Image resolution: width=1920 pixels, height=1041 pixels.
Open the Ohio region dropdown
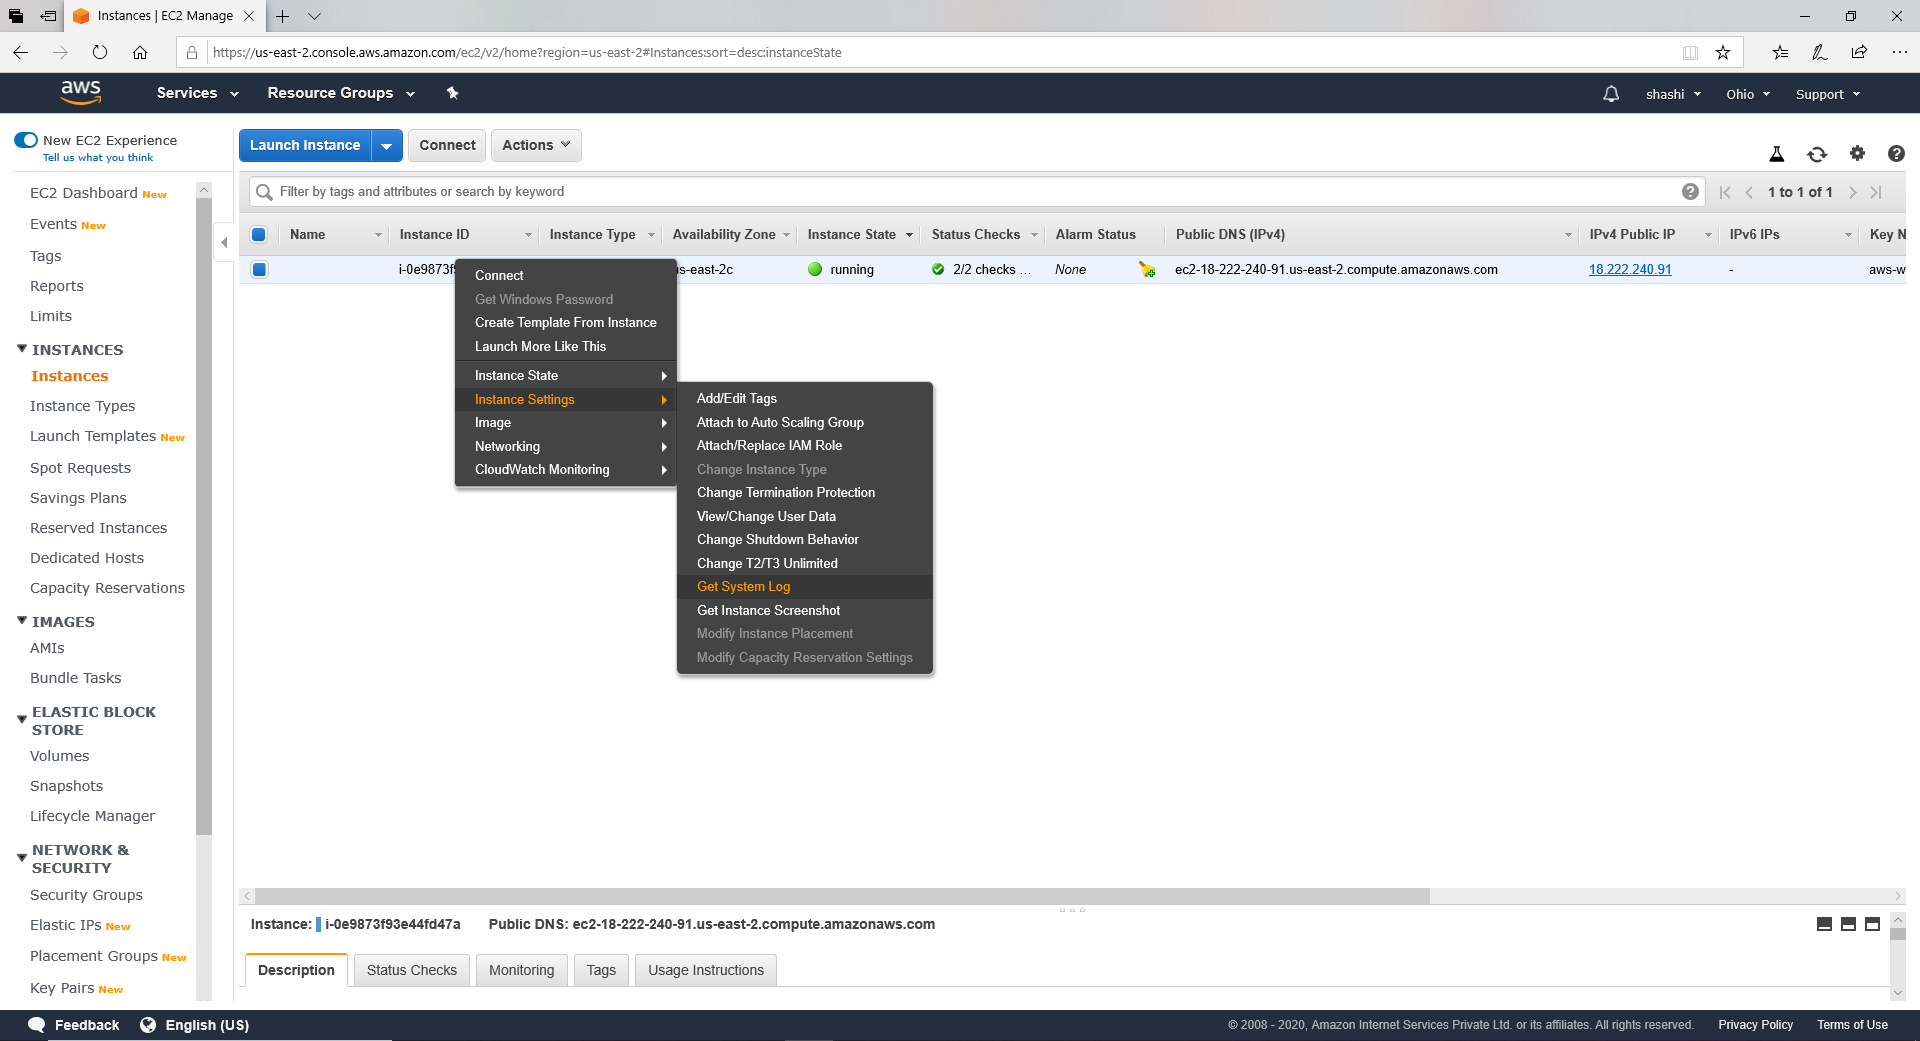(x=1748, y=94)
